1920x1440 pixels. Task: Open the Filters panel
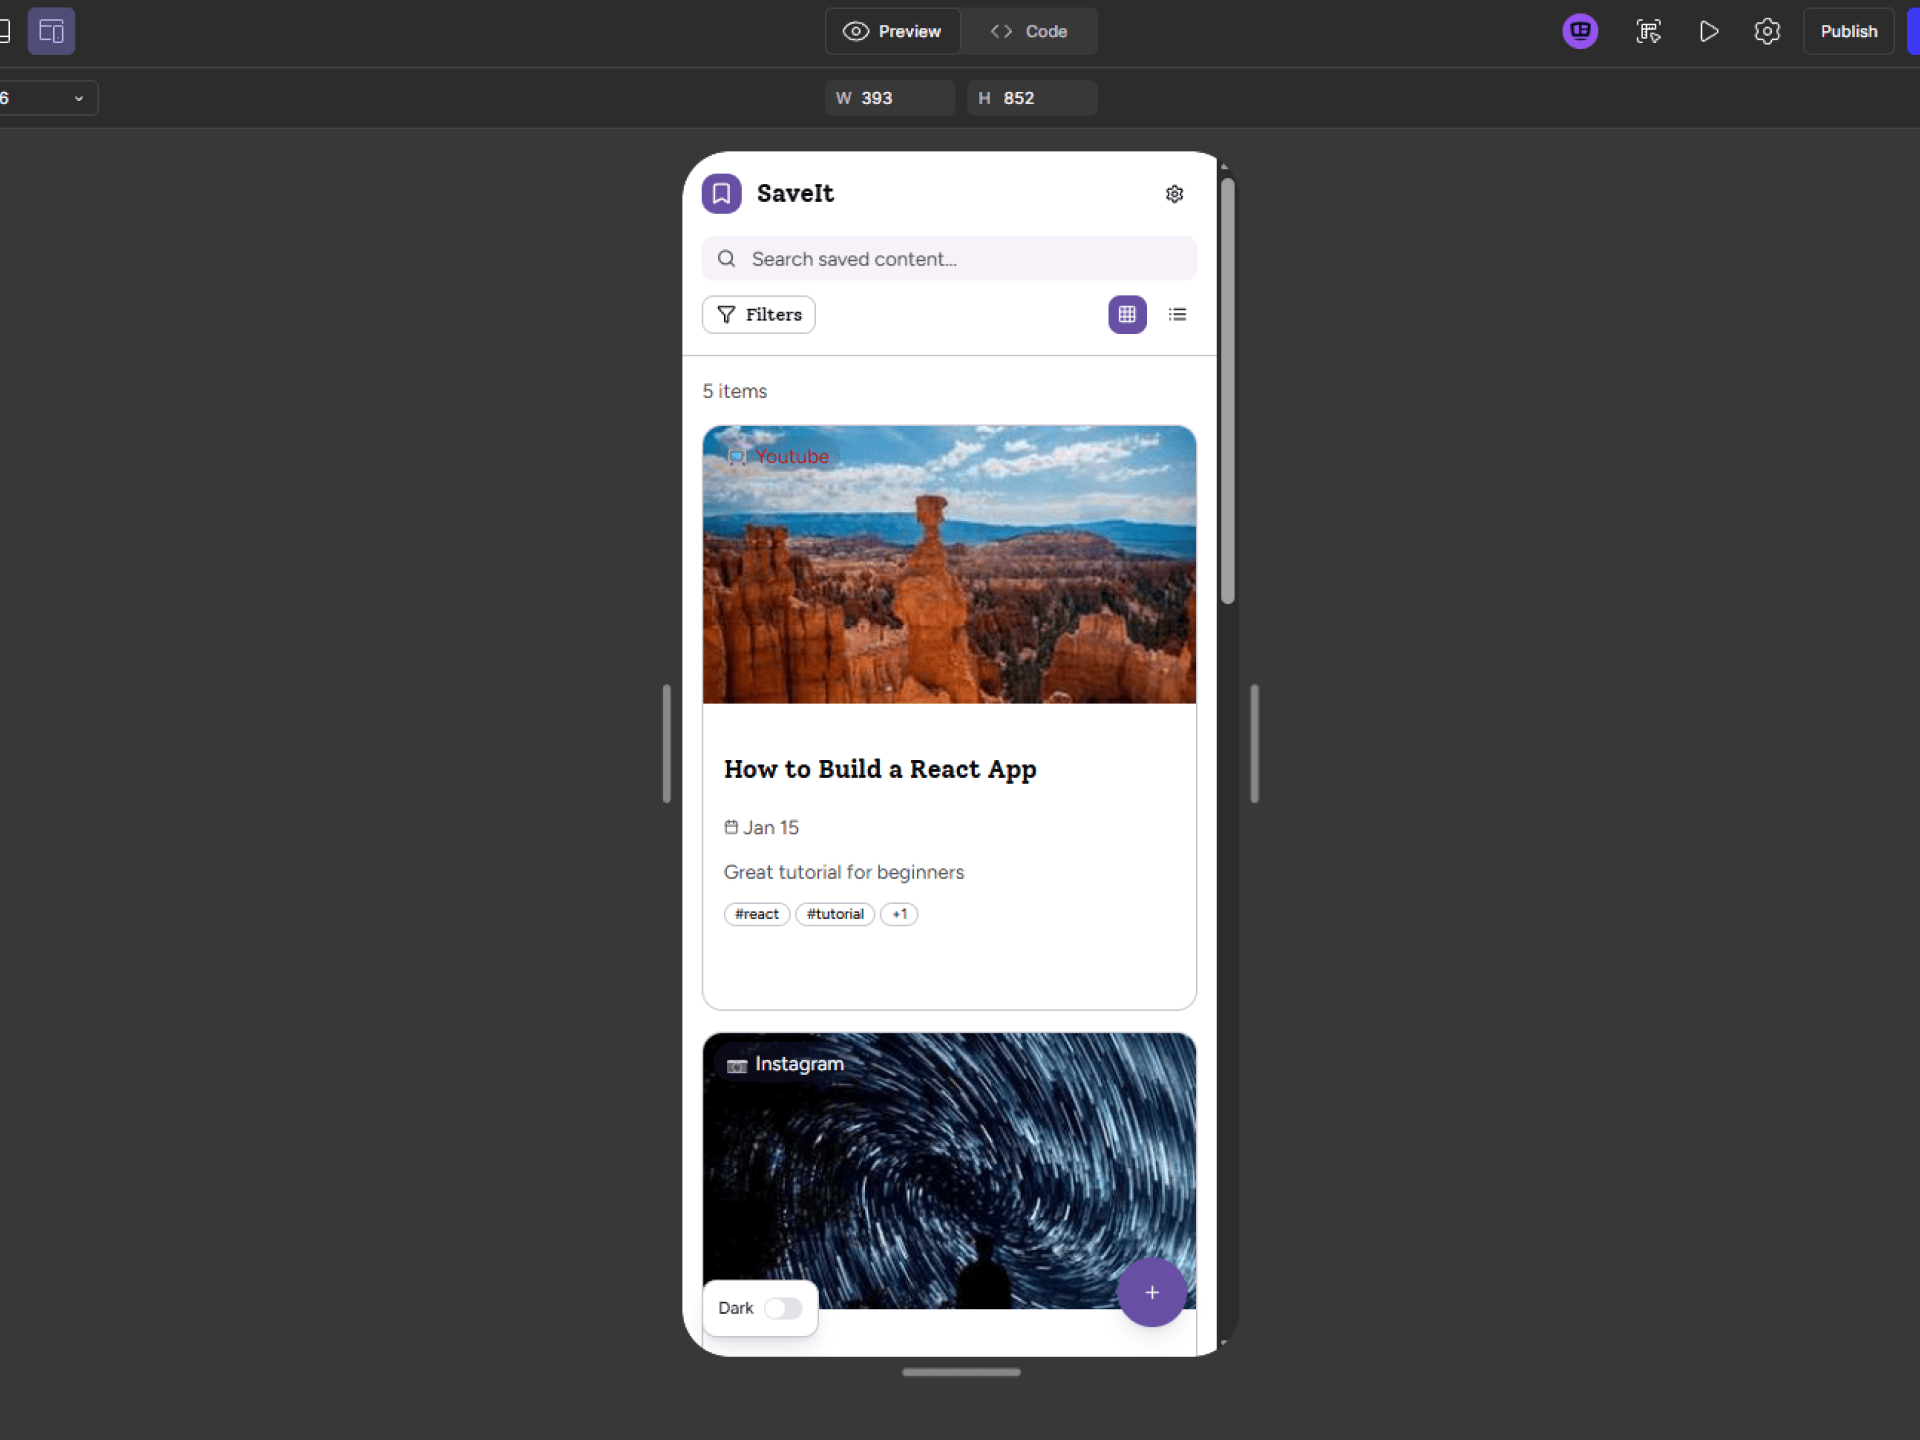coord(759,314)
